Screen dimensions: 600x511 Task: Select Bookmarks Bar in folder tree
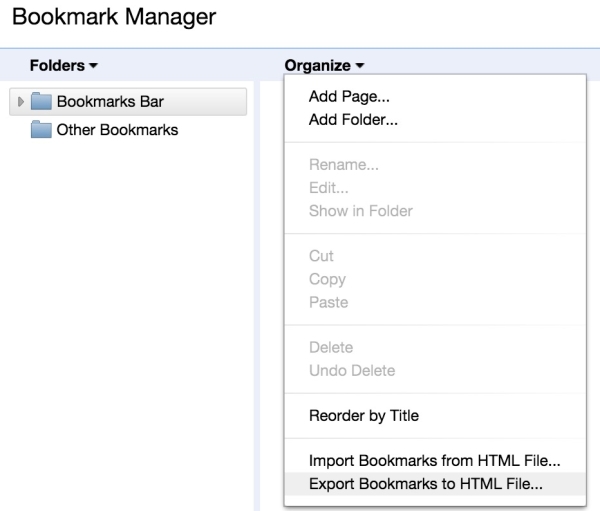110,101
